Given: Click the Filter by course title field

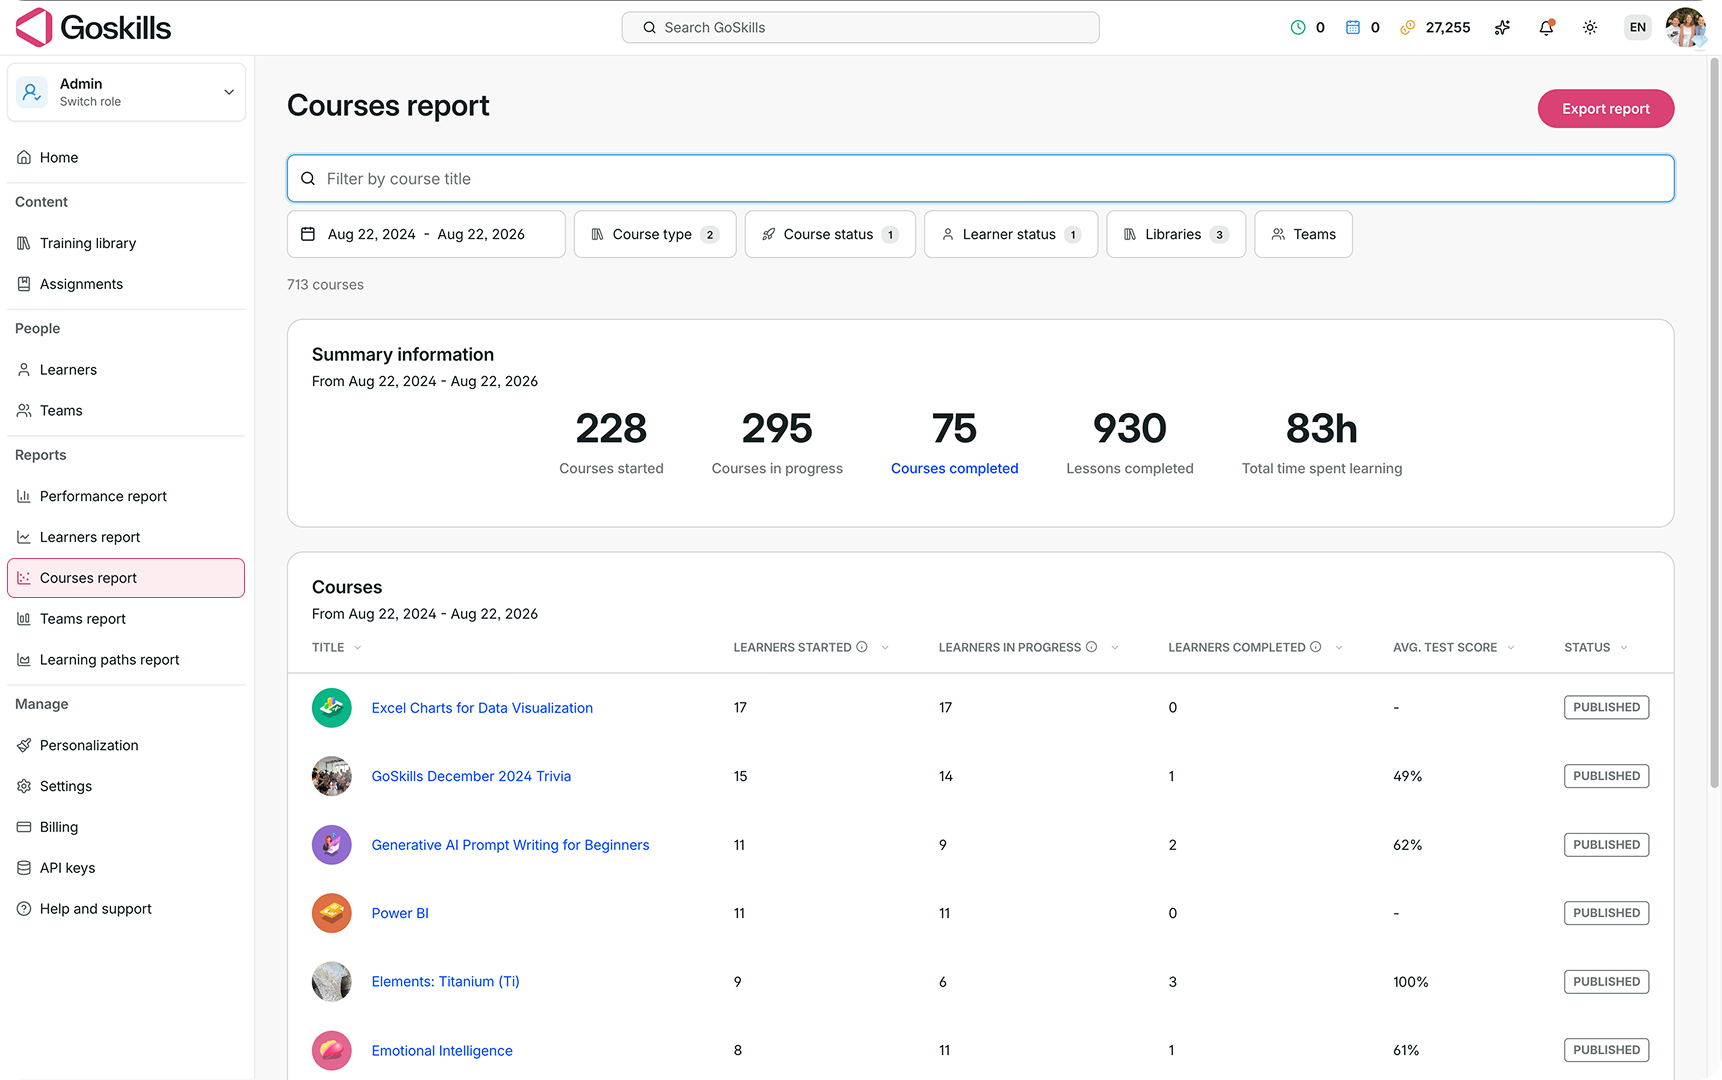Looking at the screenshot, I should tap(980, 179).
